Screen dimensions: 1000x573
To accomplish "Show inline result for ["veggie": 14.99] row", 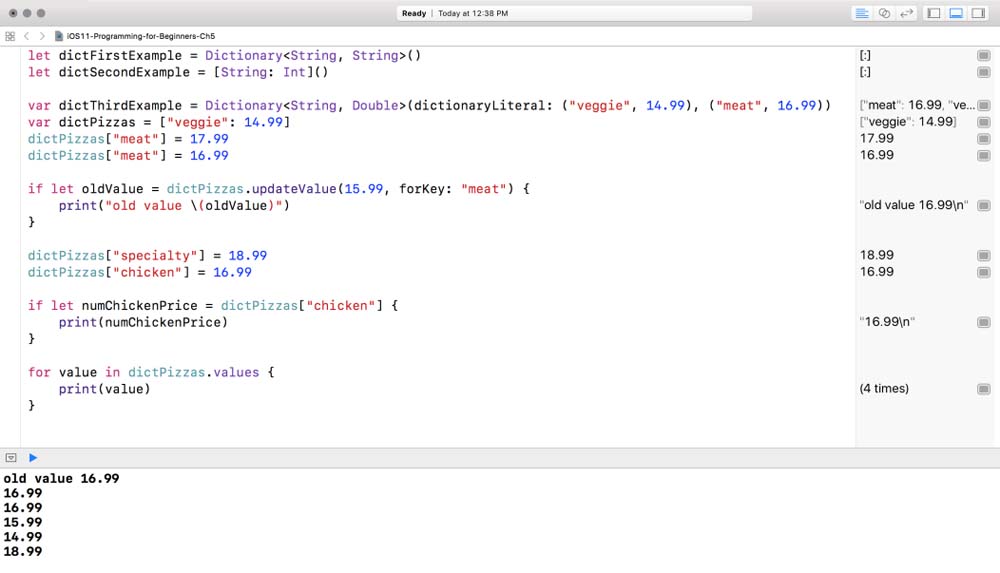I will (x=984, y=122).
